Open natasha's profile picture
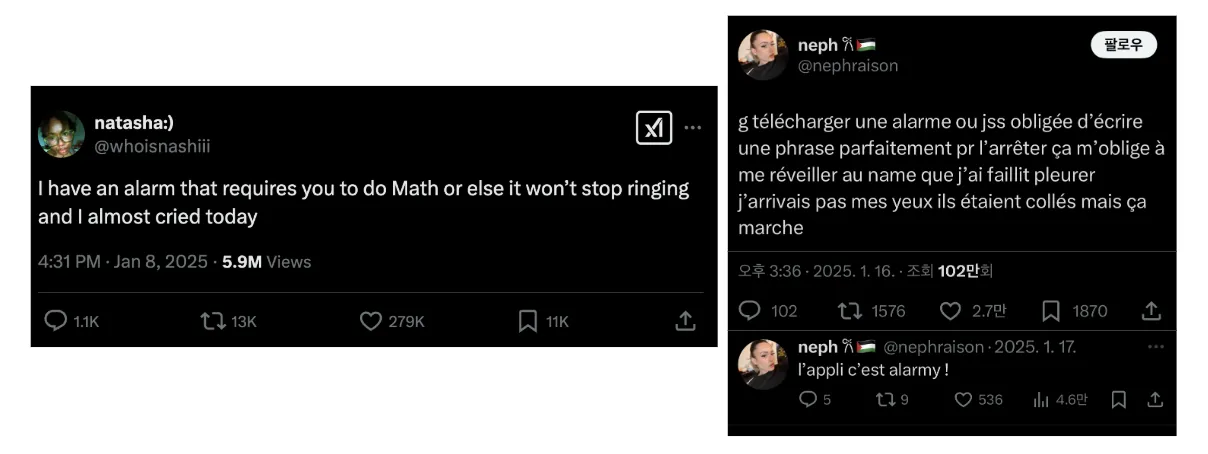 pos(61,134)
